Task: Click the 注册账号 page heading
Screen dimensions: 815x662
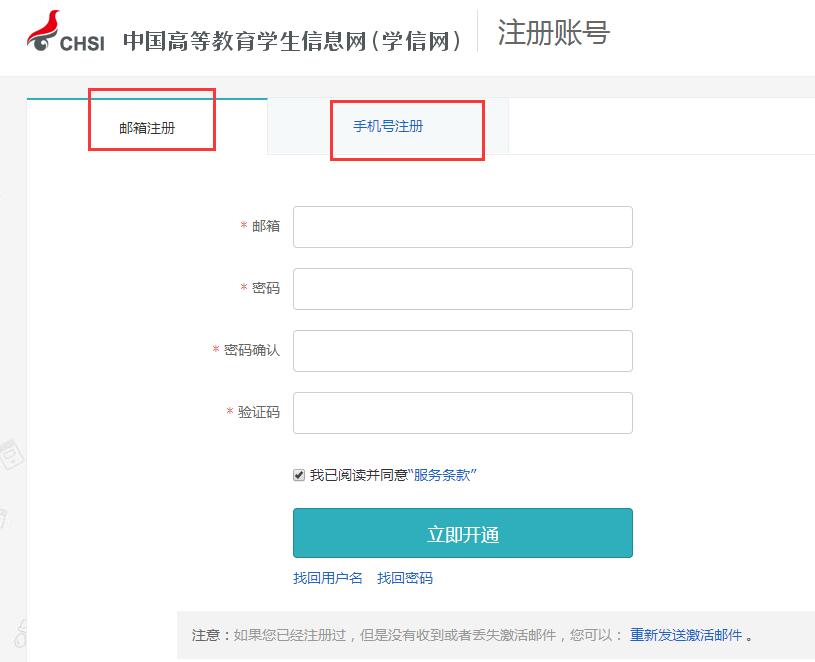Action: click(x=552, y=30)
